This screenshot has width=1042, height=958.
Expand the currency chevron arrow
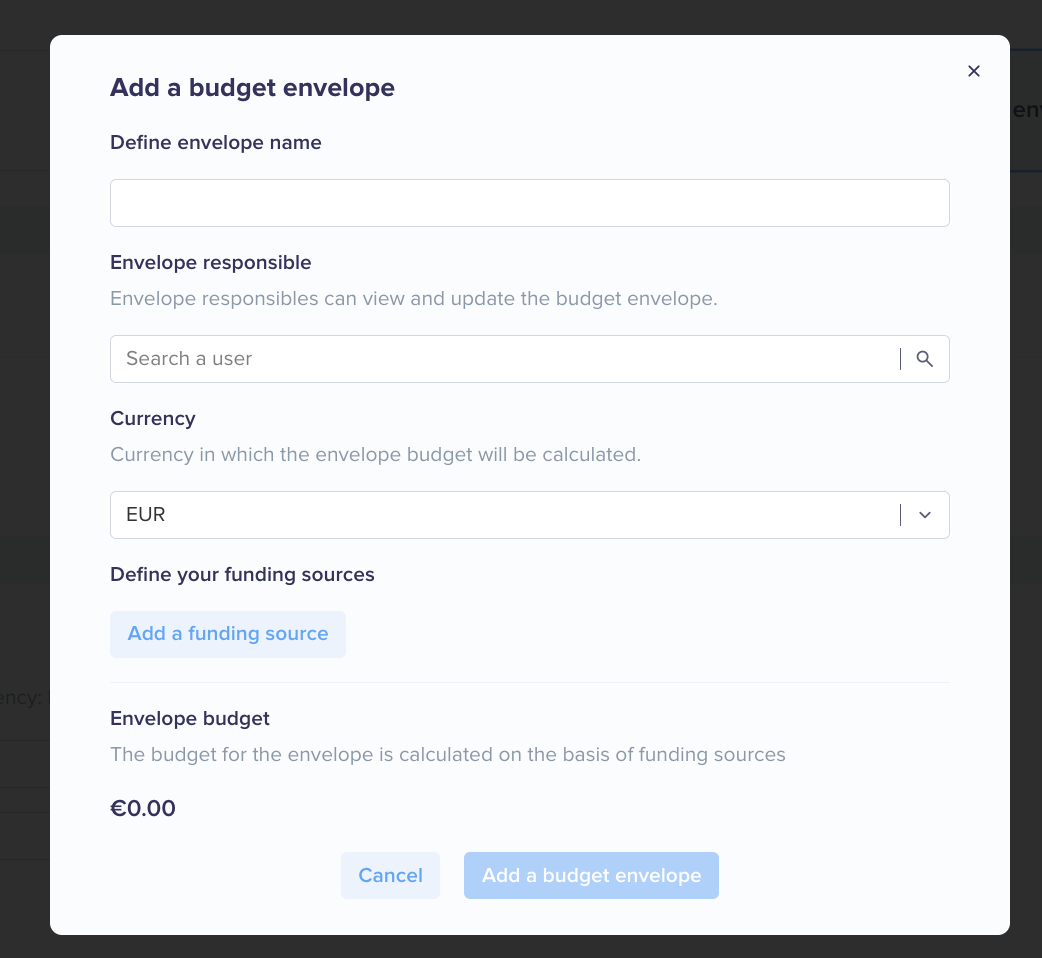[x=924, y=515]
